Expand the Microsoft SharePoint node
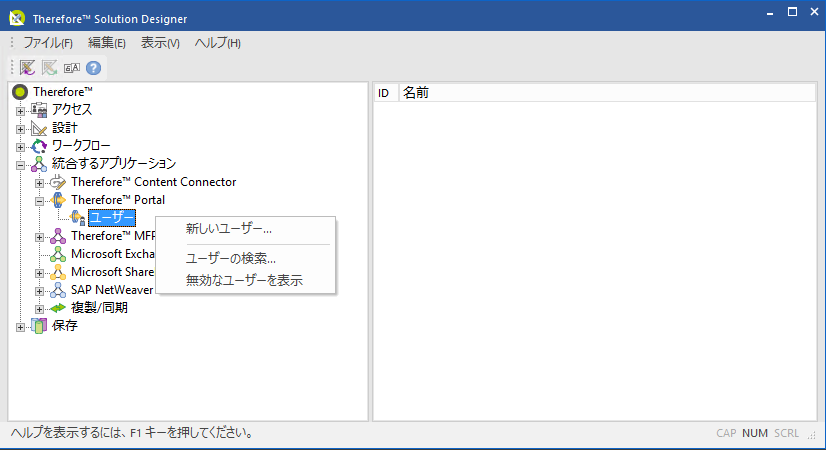 tap(40, 273)
